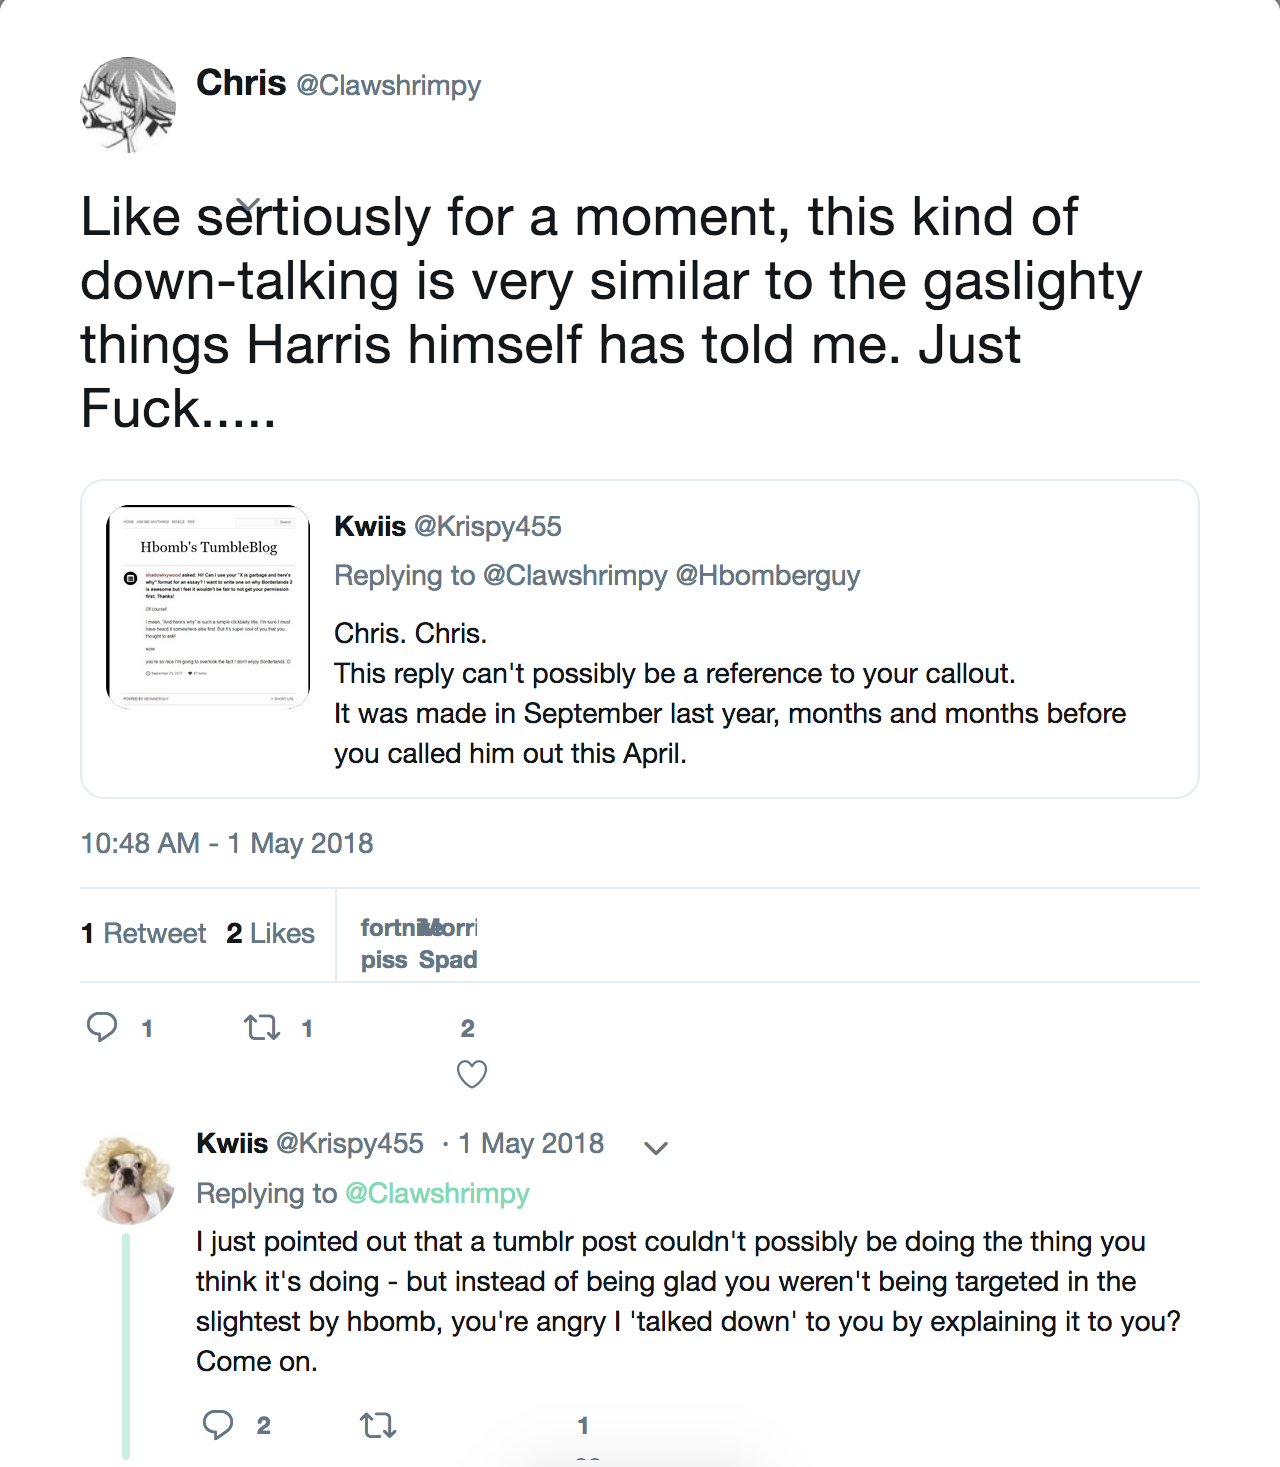Screen dimensions: 1280x1467
Task: Retweet Kwiis's reply using its retweet icon
Action: pyautogui.click(x=378, y=1424)
